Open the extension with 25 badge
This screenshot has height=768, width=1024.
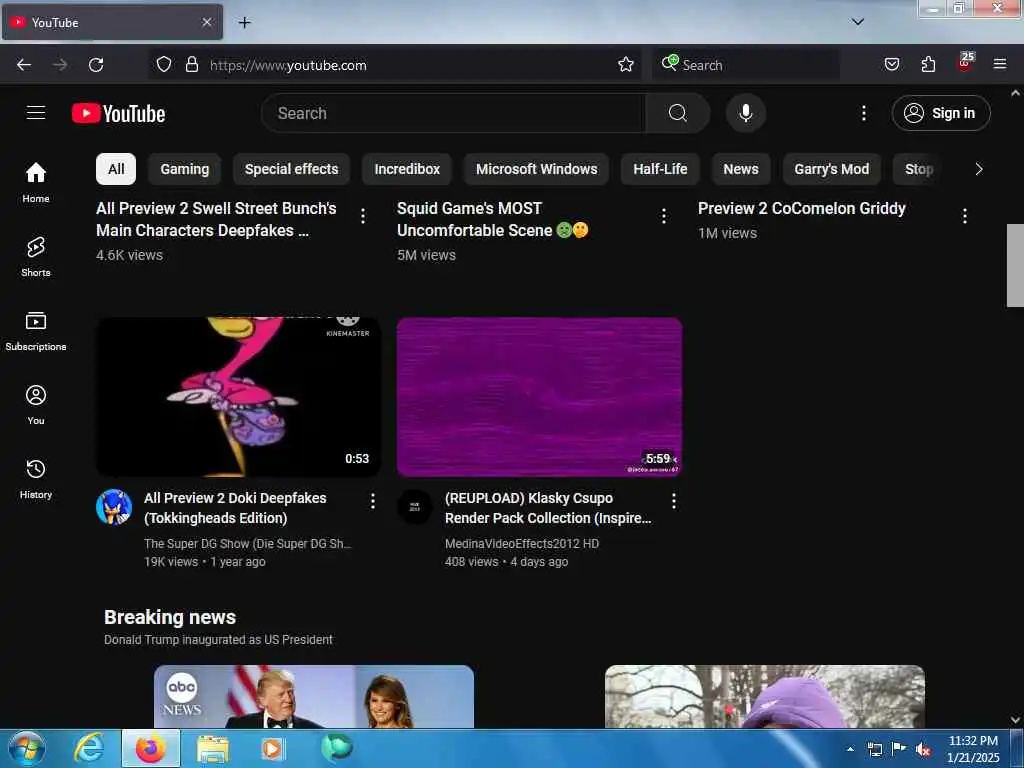click(965, 62)
